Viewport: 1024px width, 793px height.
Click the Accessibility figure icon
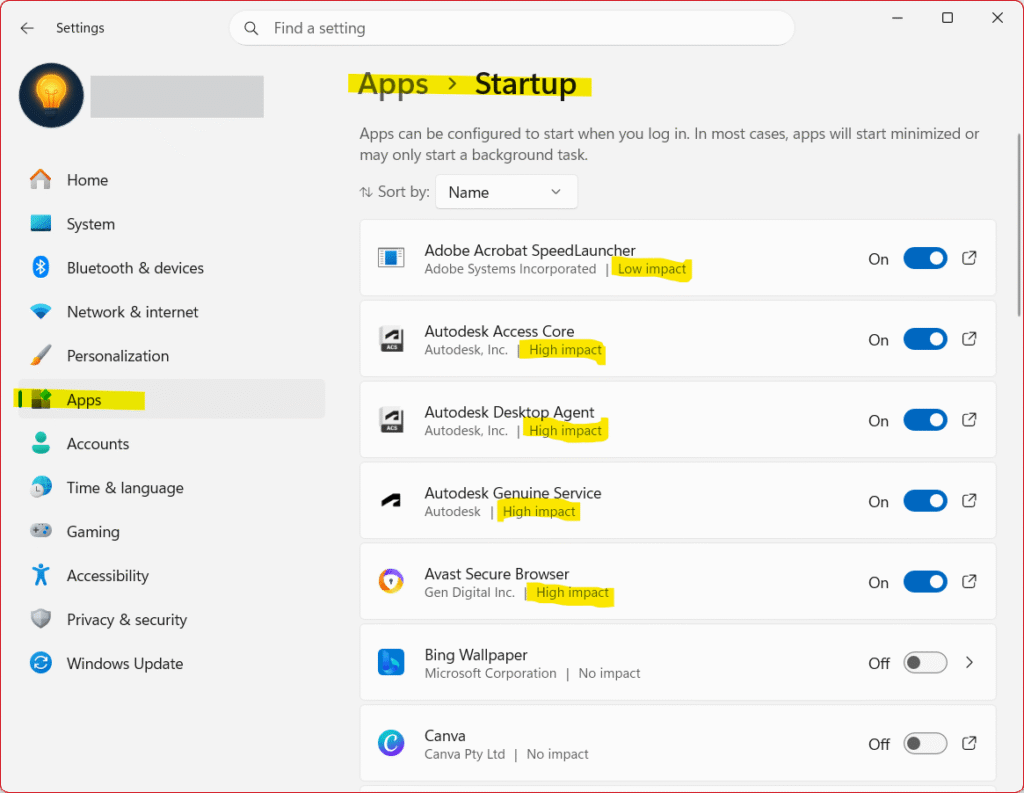pos(40,575)
